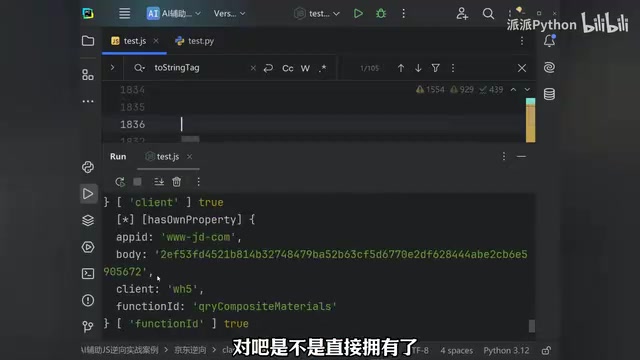Open the Services tool window
This screenshot has height=360, width=640.
pos(88,247)
